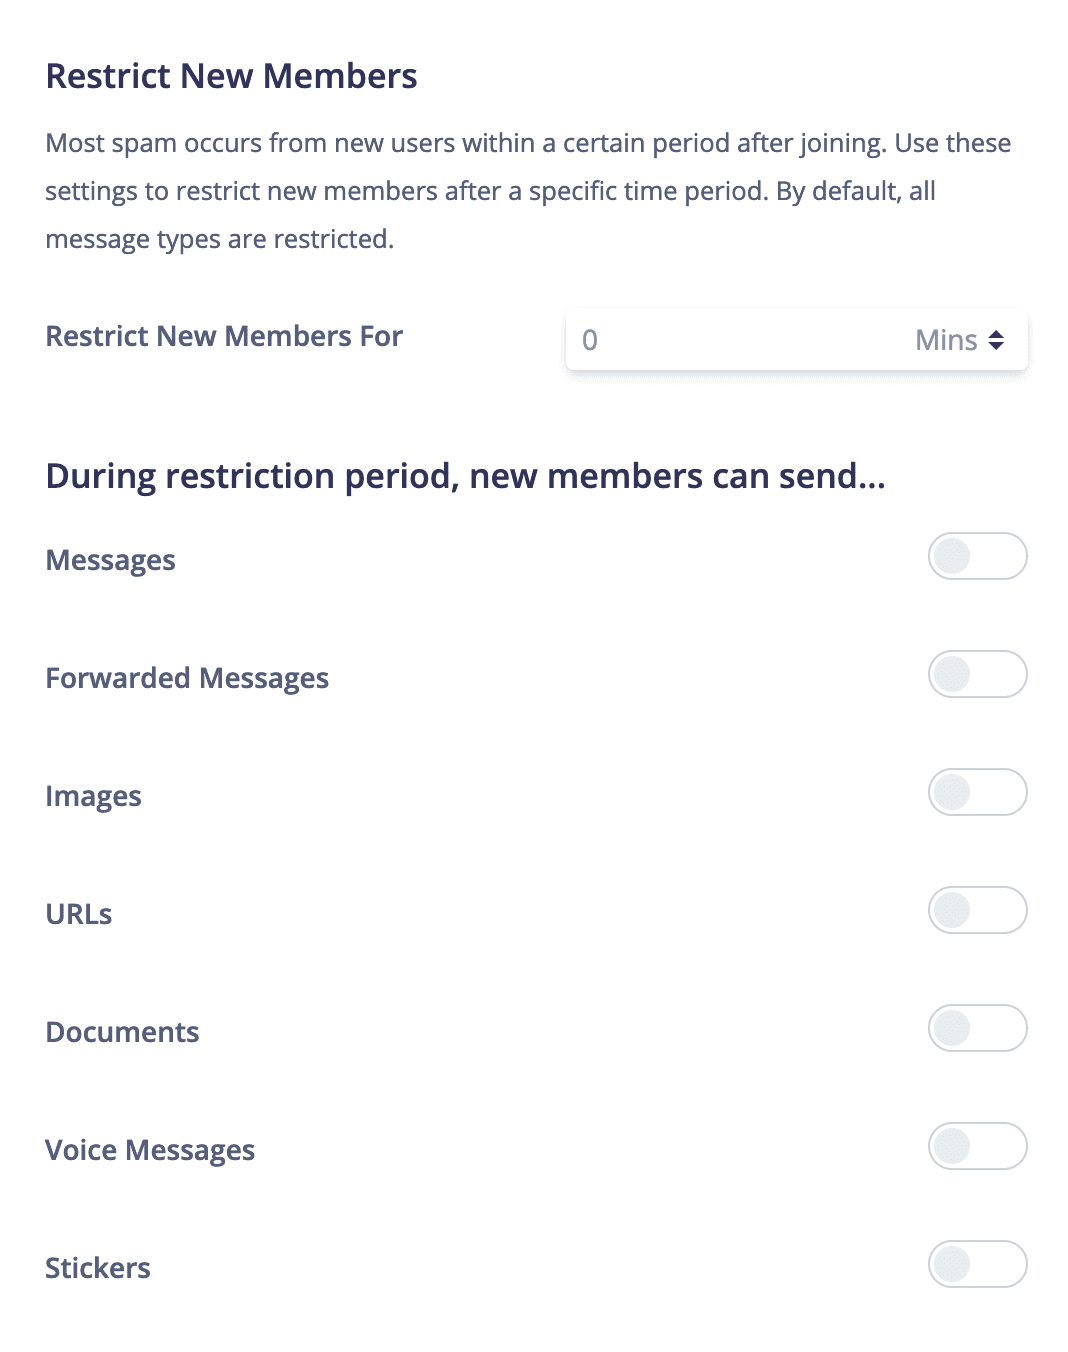Click the URLs label text
Viewport: 1068px width, 1352px height.
pyautogui.click(x=79, y=914)
